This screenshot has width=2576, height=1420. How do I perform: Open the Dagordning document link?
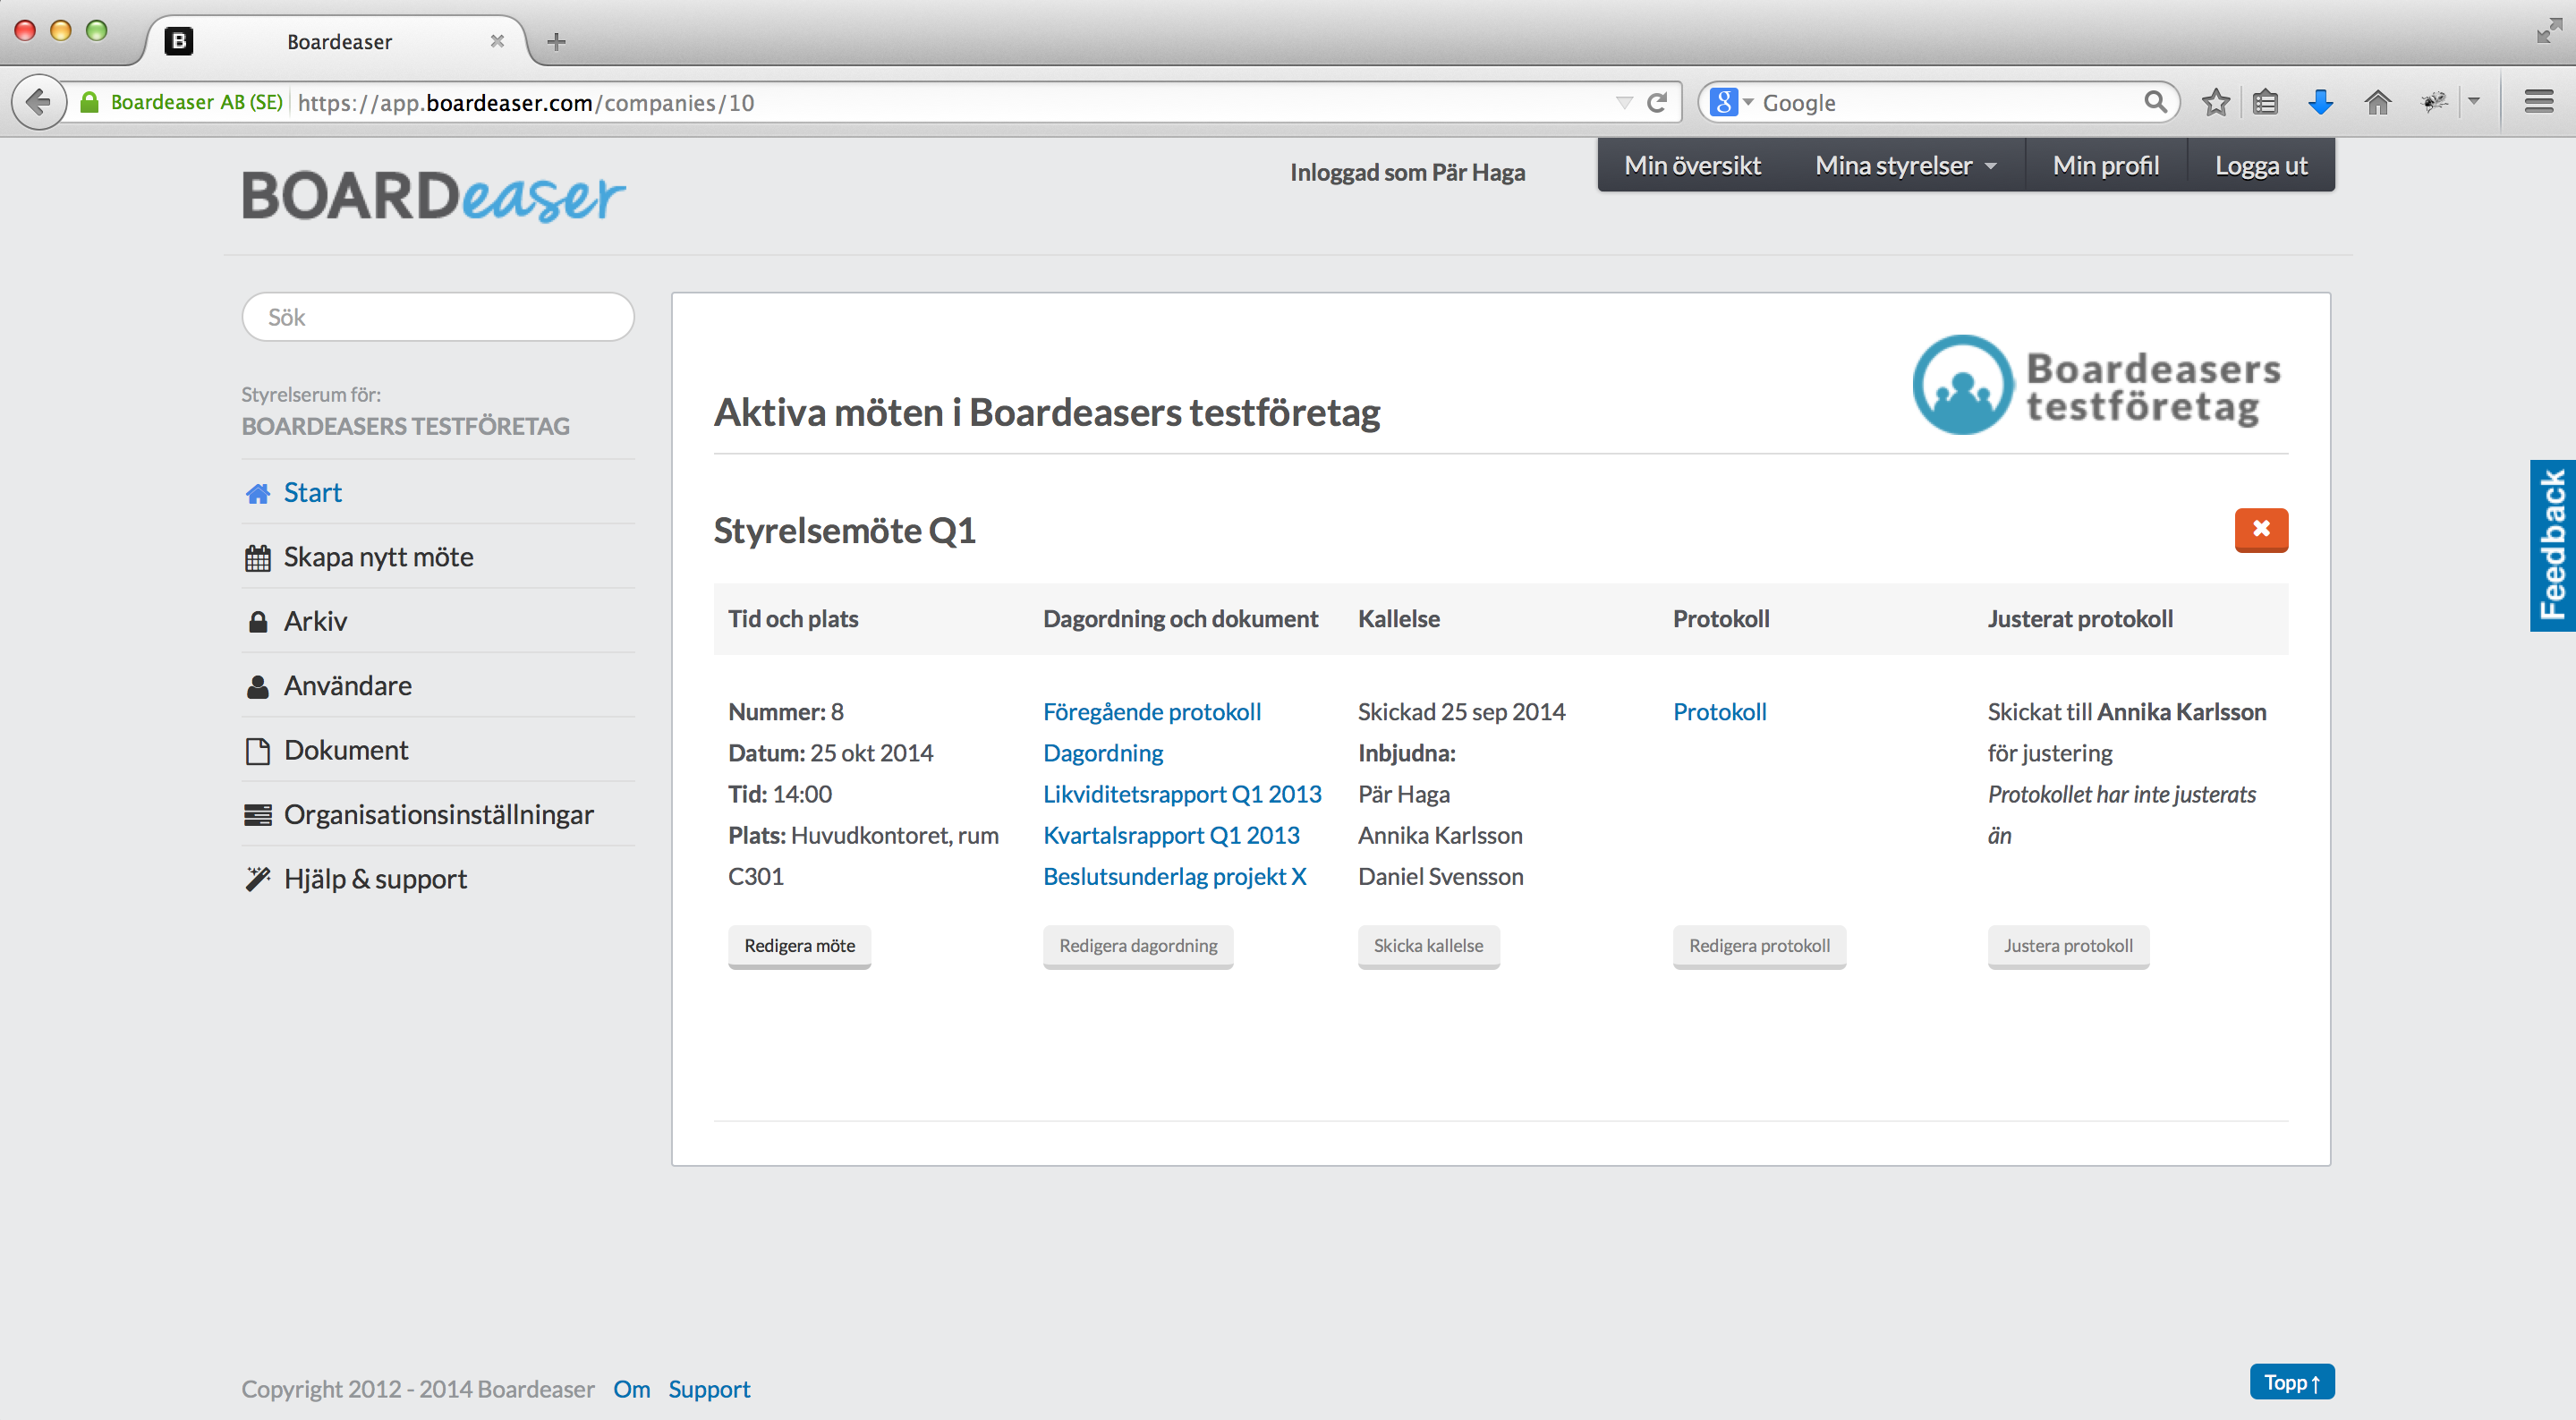coord(1103,753)
